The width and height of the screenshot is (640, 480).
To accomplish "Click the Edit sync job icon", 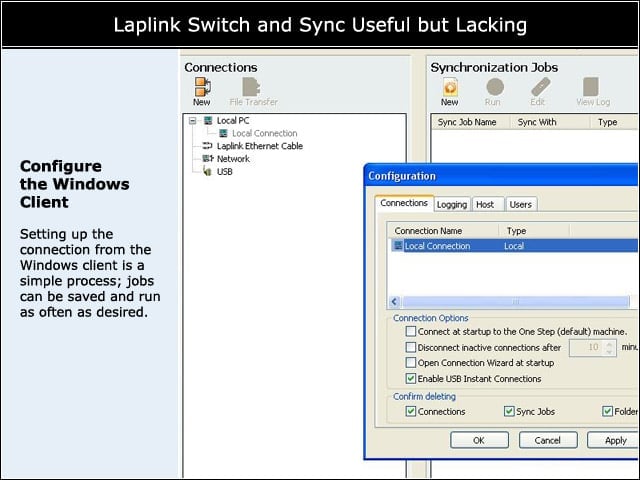I will [x=541, y=87].
